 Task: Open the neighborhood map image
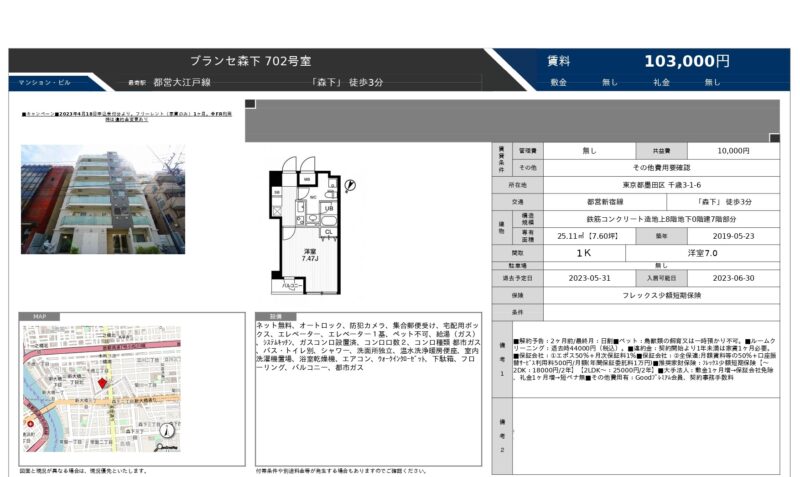tap(102, 388)
